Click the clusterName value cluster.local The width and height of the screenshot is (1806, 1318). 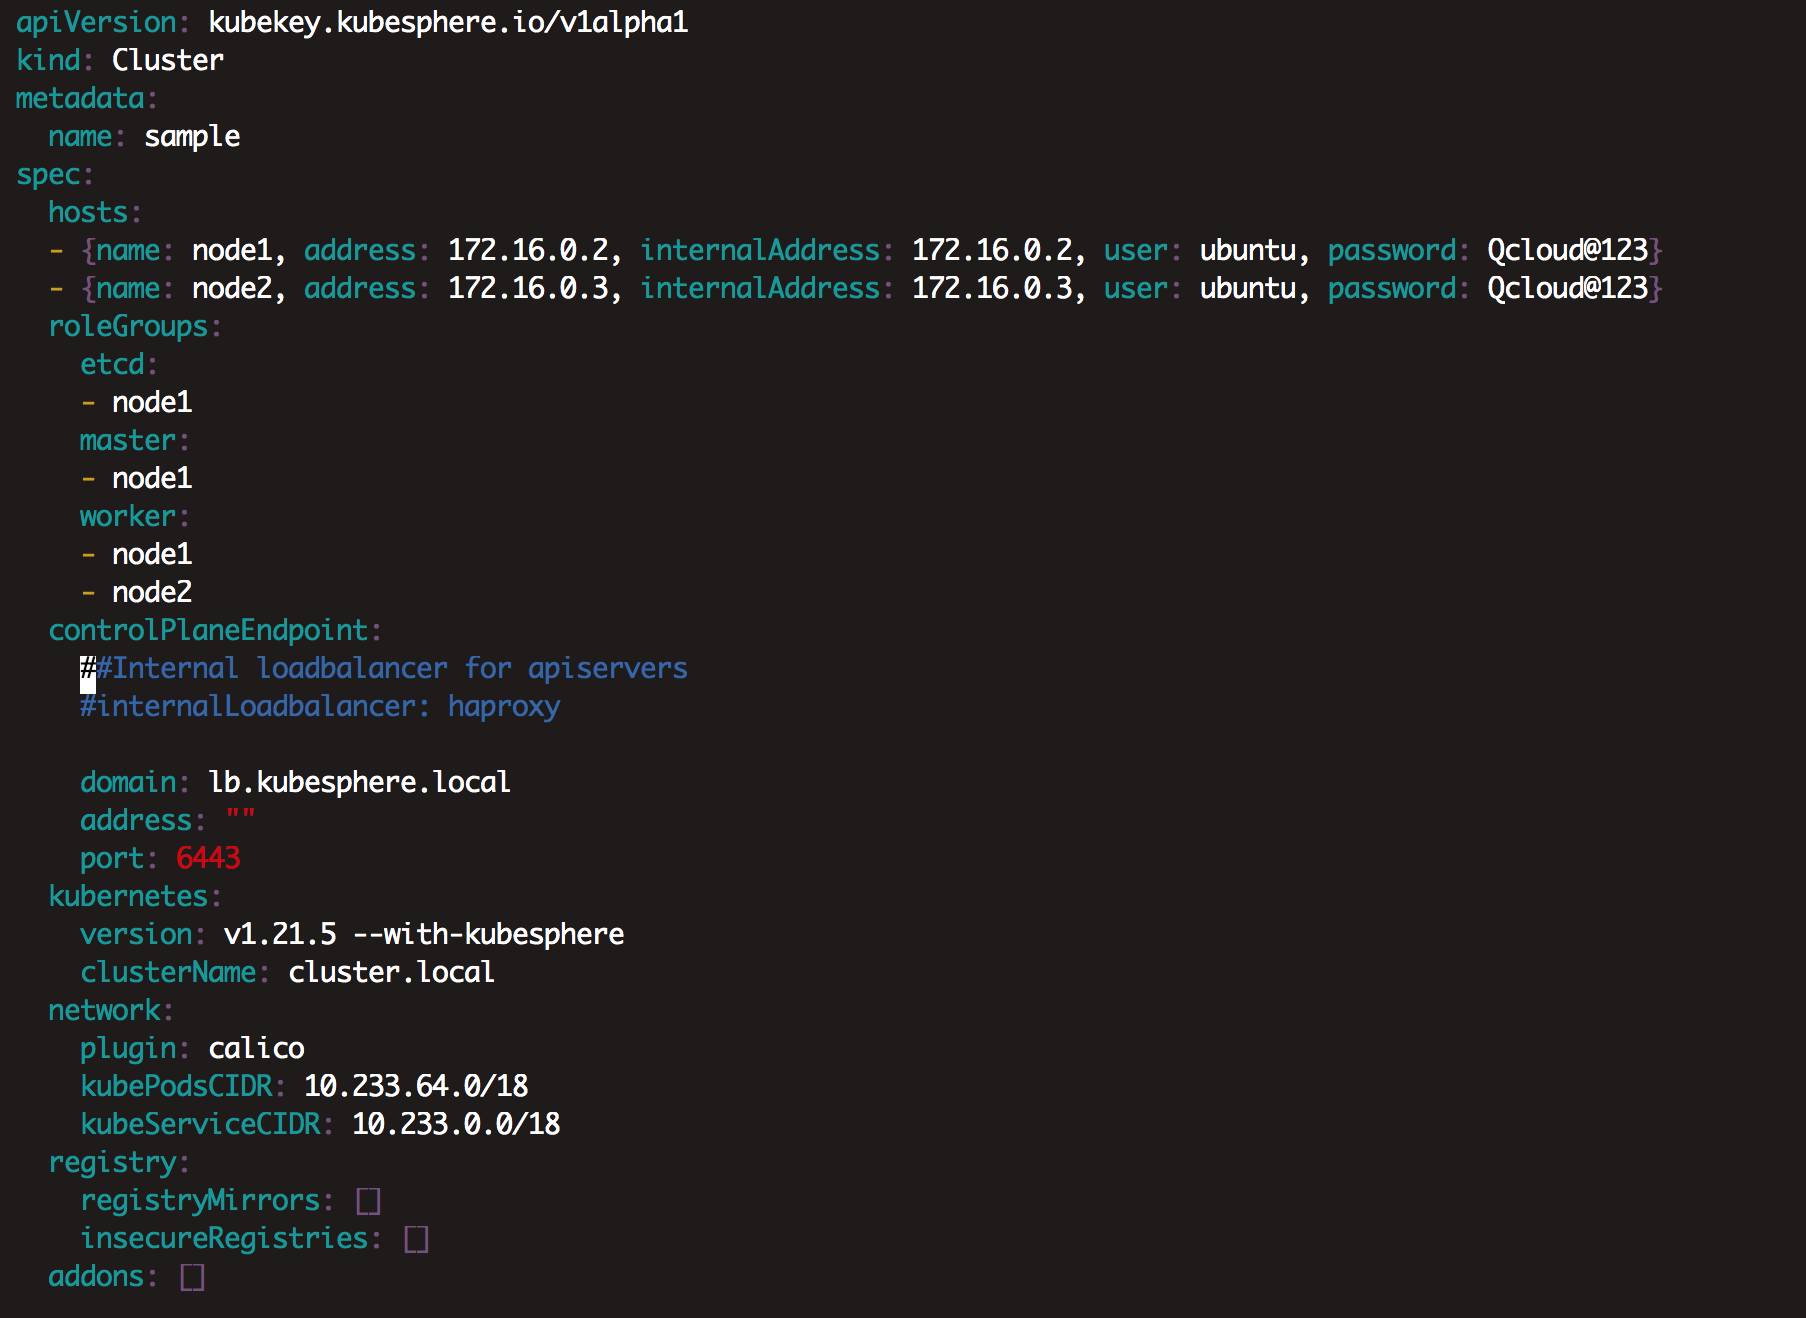[391, 972]
